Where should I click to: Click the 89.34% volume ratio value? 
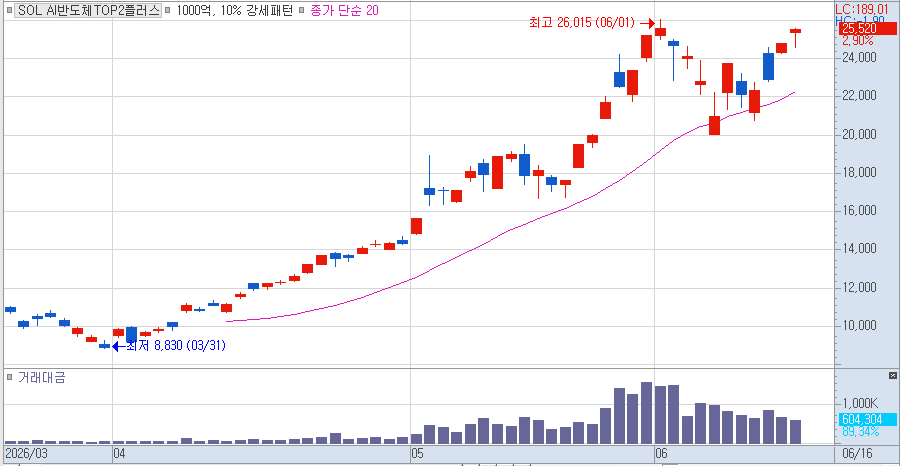click(861, 431)
